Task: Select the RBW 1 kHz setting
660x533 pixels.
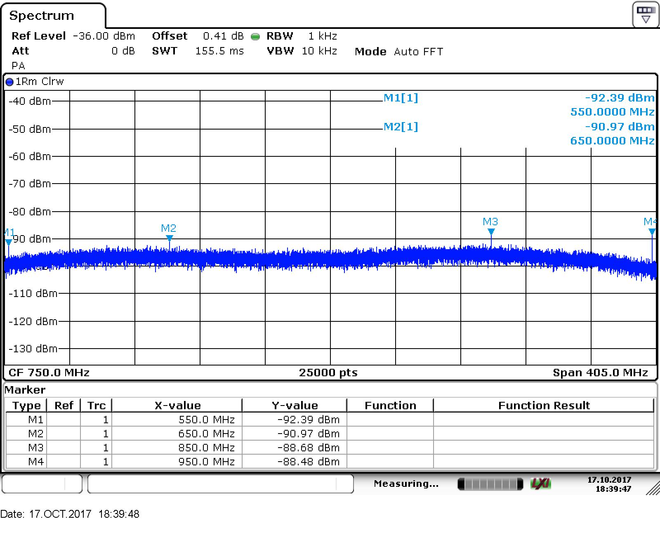Action: pyautogui.click(x=302, y=36)
